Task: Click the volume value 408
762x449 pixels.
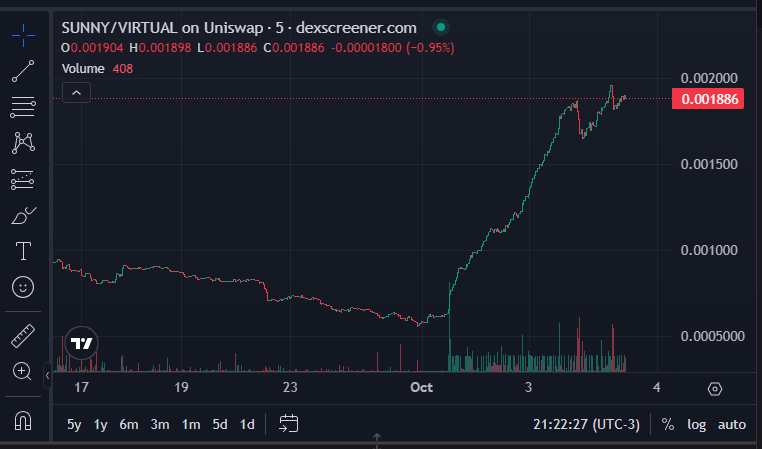Action: [122, 69]
